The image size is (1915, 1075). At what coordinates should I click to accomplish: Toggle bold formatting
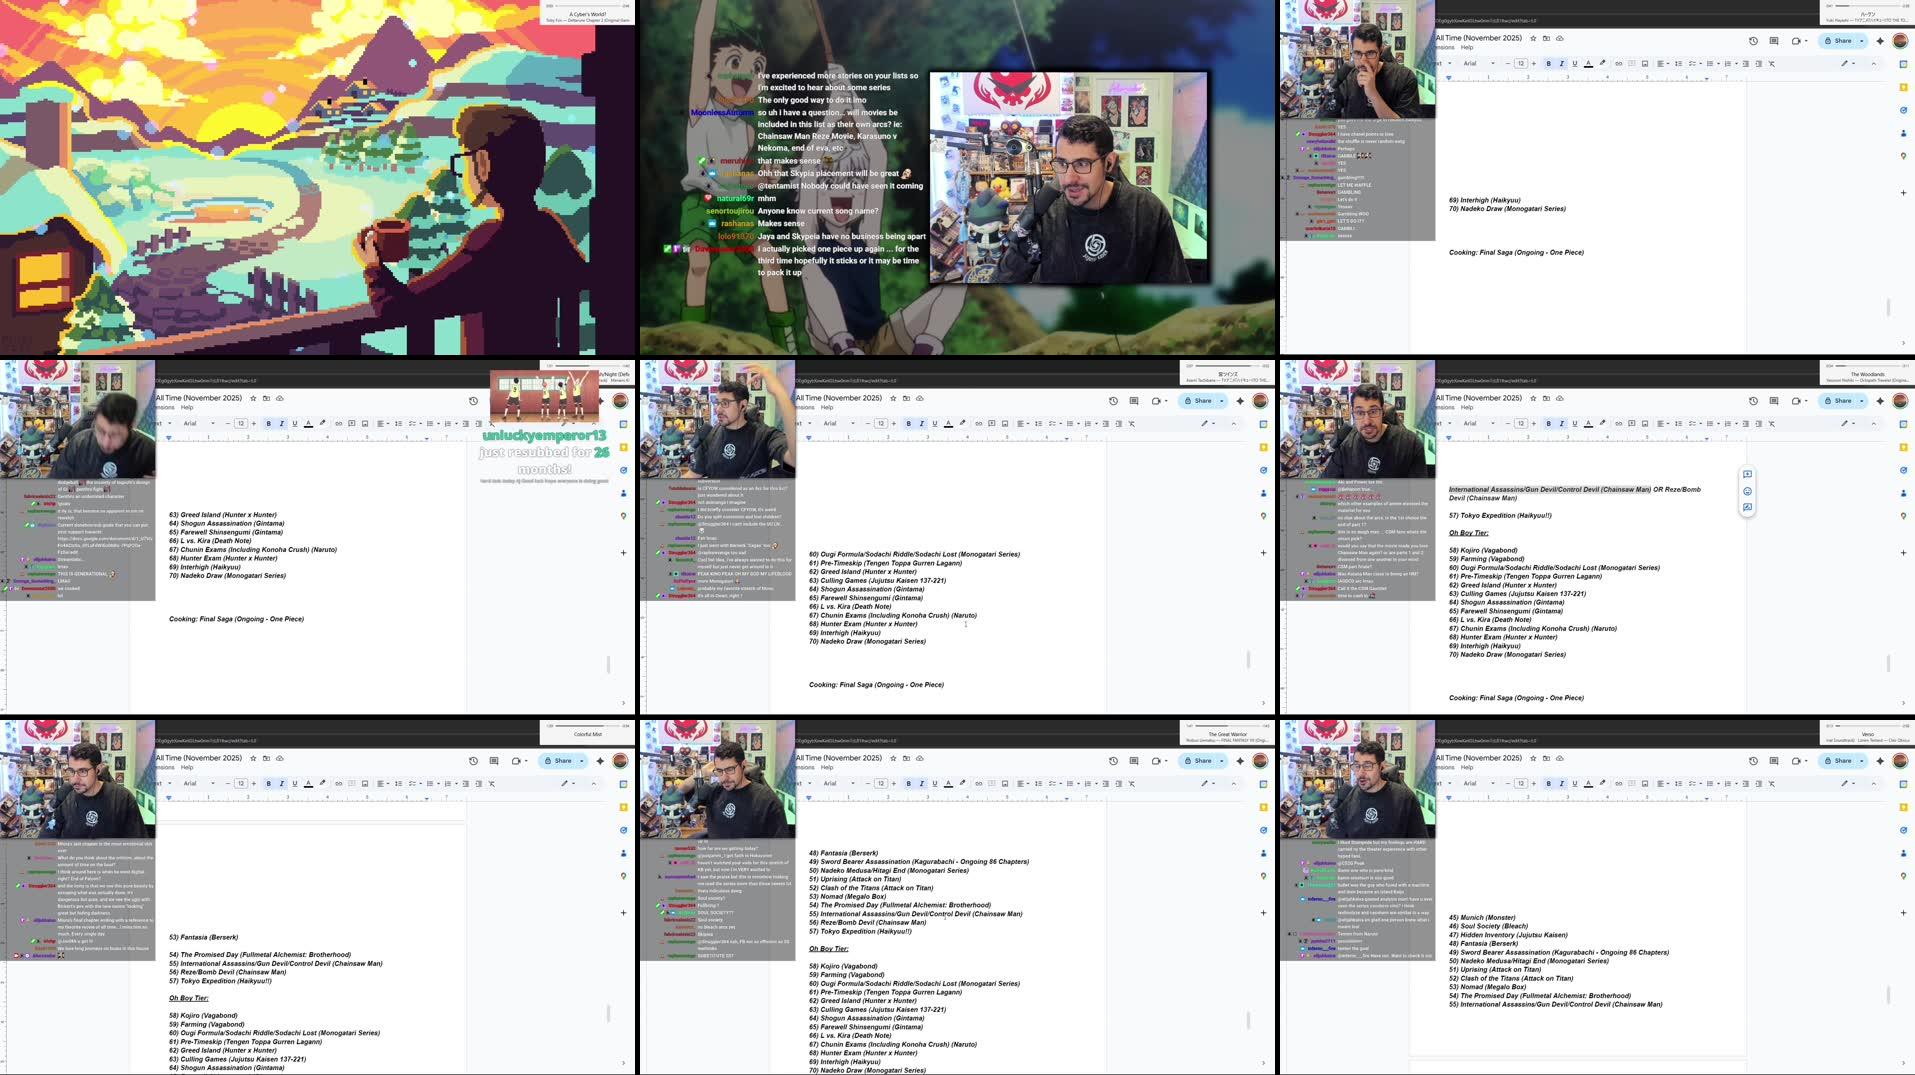pos(1548,62)
